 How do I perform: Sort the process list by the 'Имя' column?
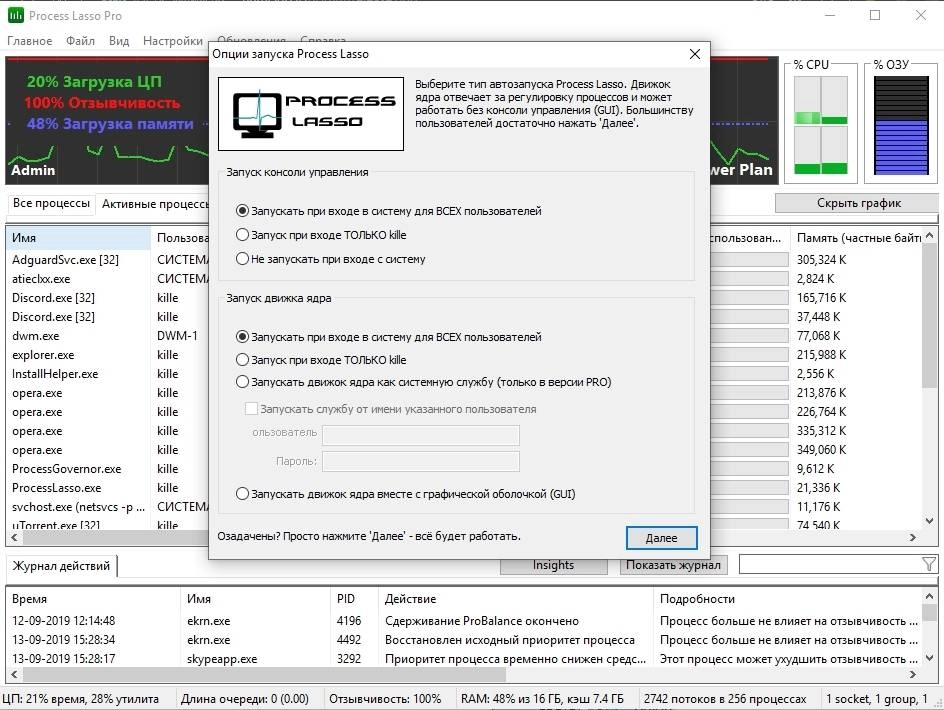point(78,238)
